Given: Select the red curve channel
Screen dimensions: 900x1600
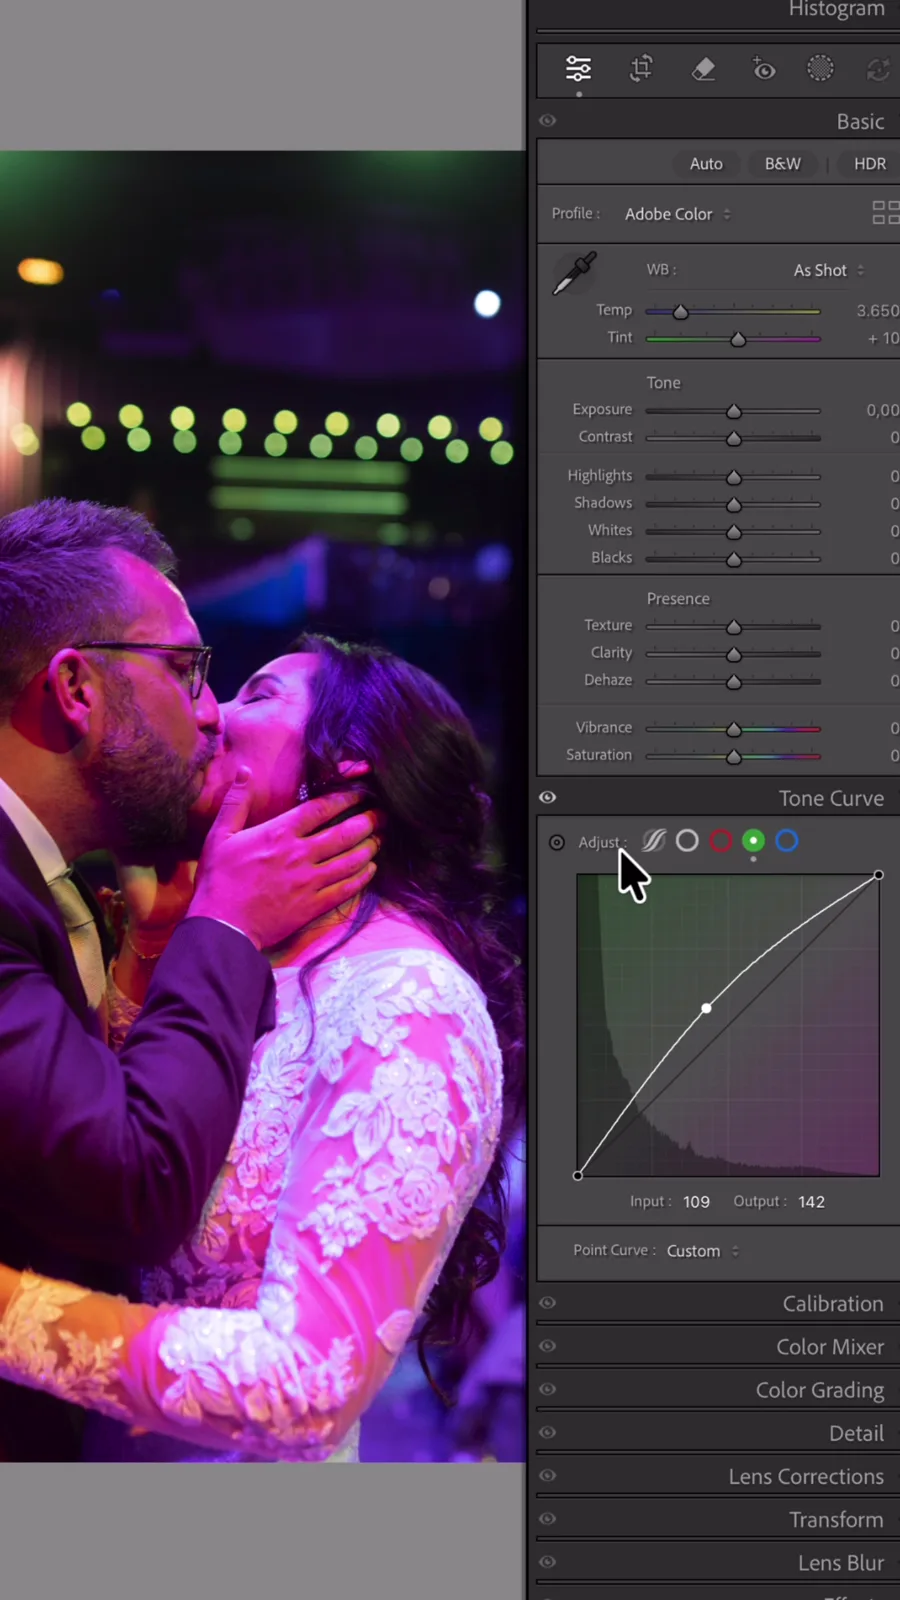Looking at the screenshot, I should (720, 841).
